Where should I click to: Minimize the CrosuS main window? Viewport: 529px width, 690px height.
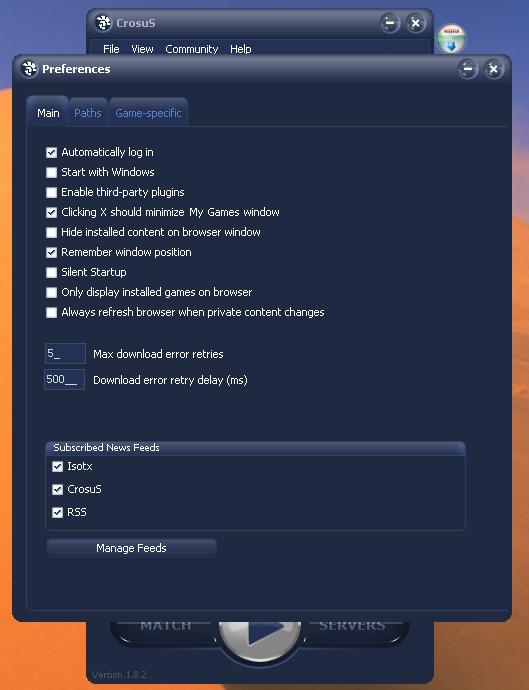point(390,23)
